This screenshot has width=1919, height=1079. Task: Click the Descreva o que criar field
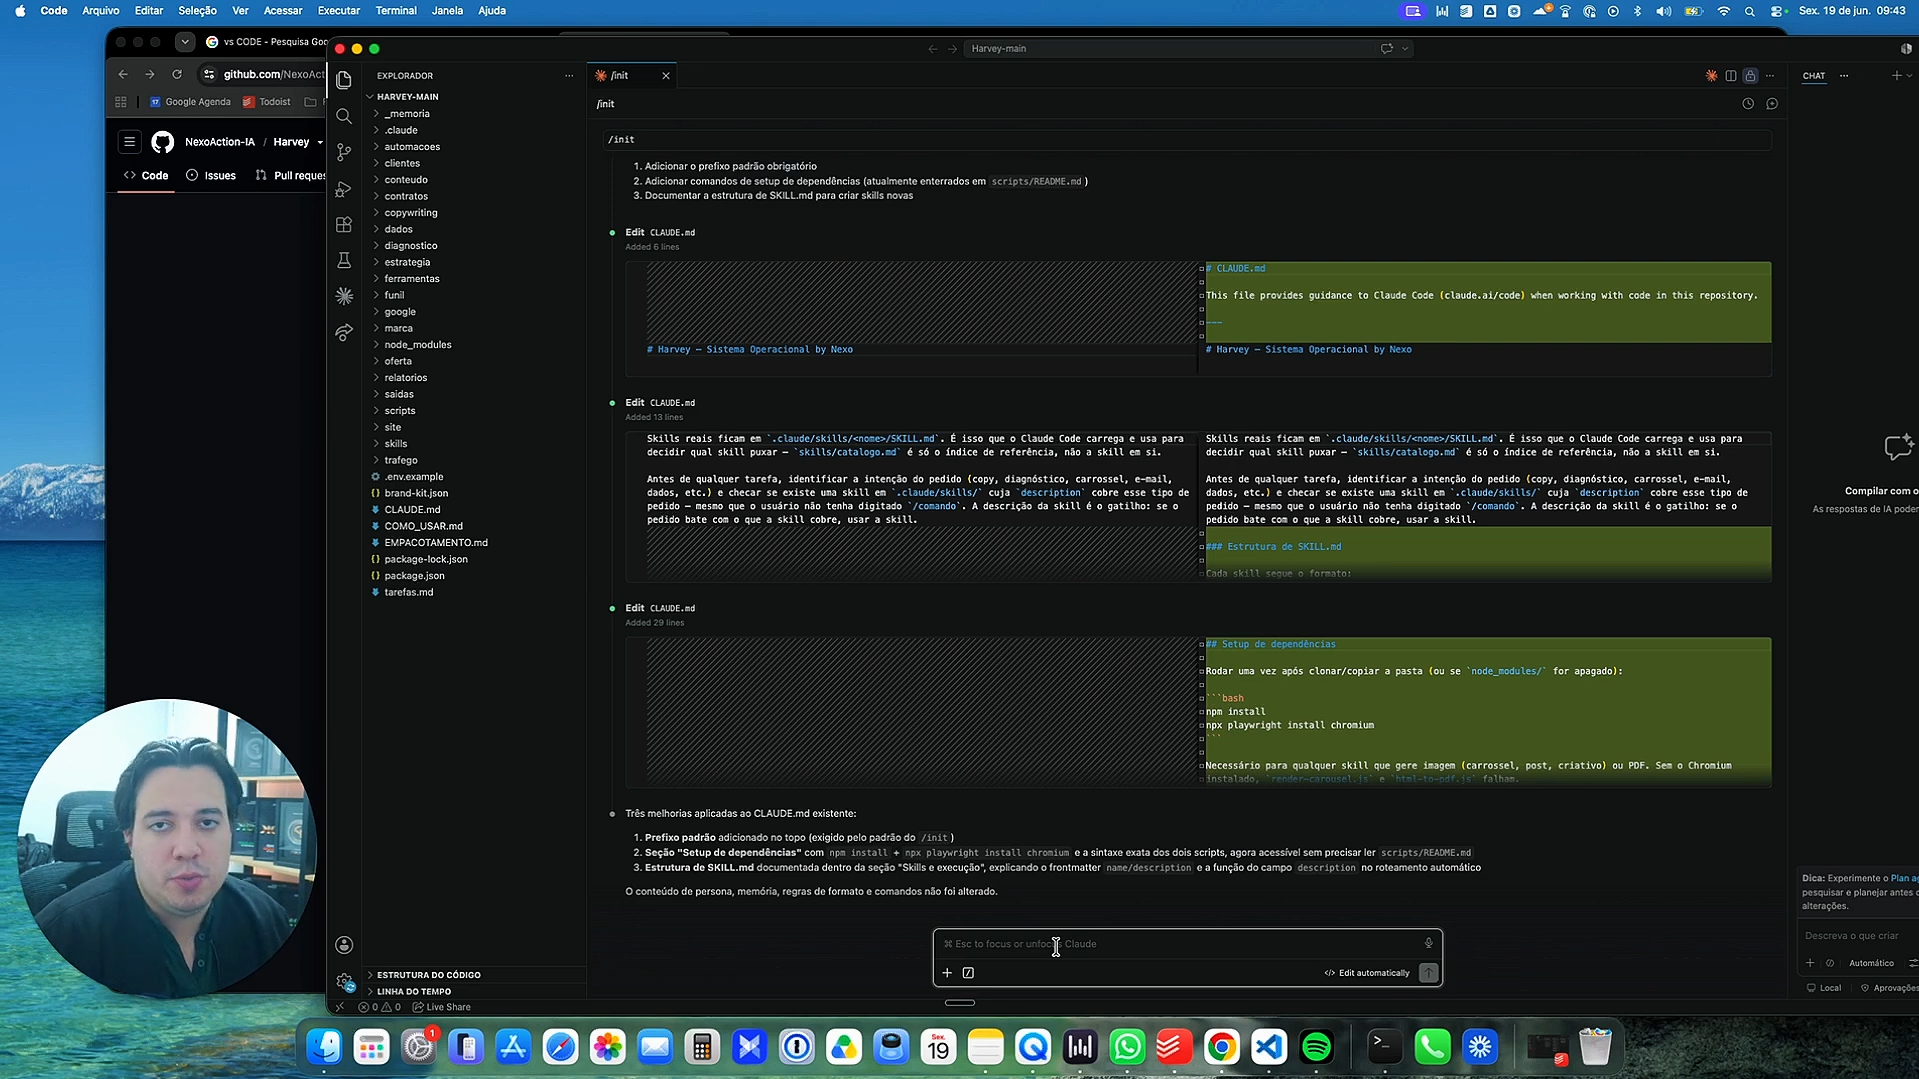click(x=1858, y=936)
